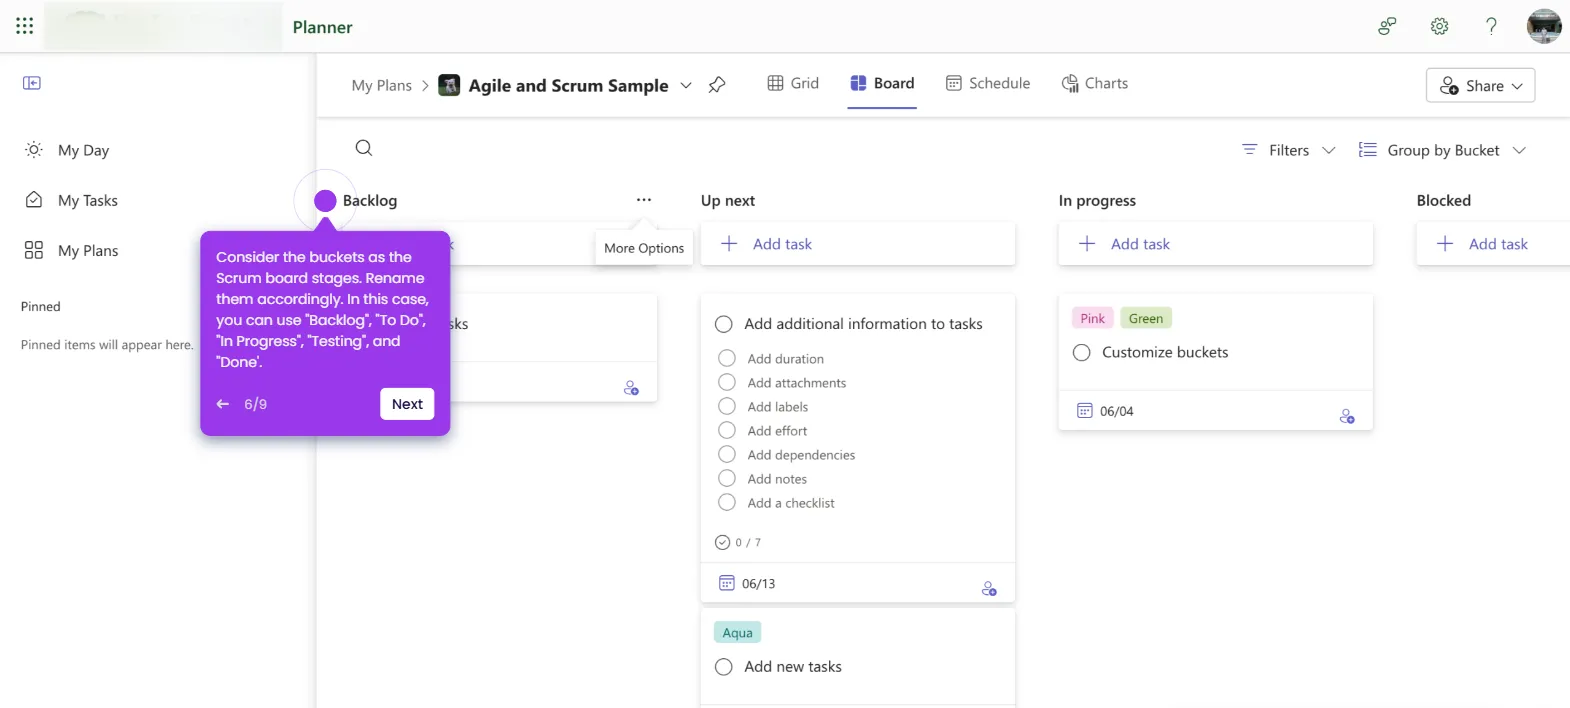Click the Planner app name in header

322,27
